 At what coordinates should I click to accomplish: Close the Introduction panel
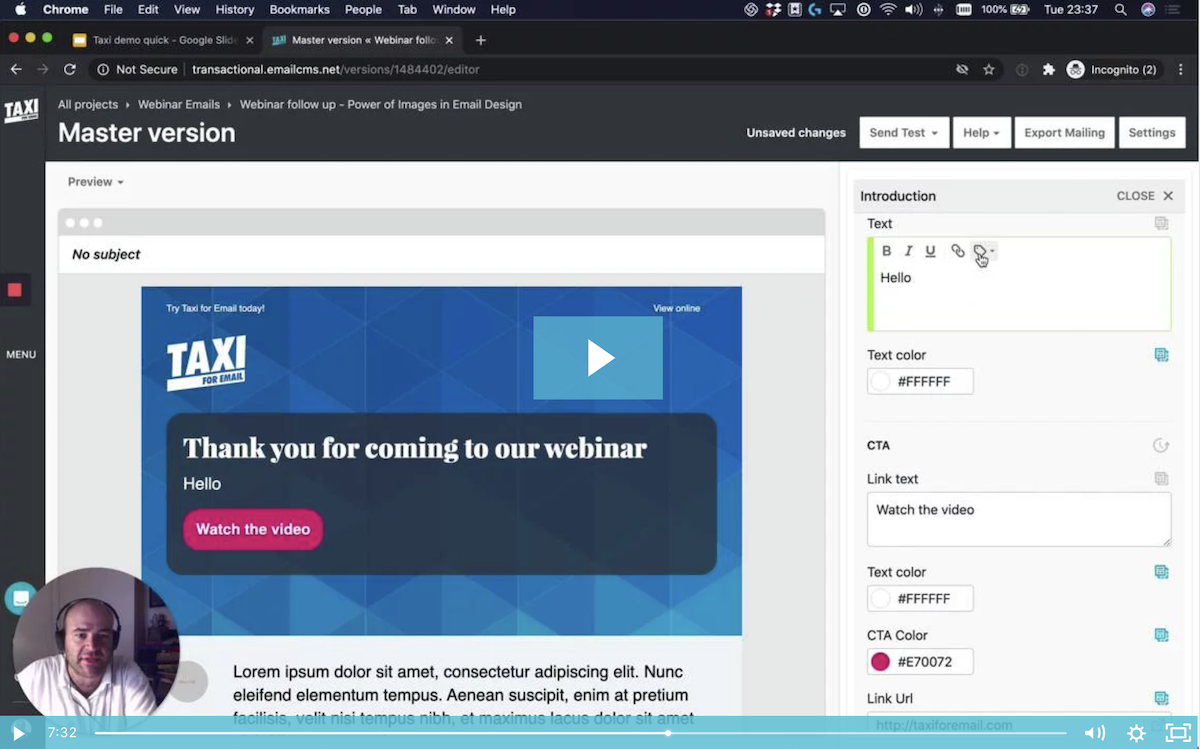[1145, 196]
